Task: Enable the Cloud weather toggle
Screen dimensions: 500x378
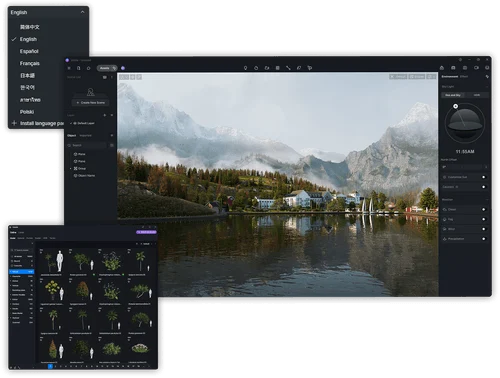Action: (x=484, y=209)
